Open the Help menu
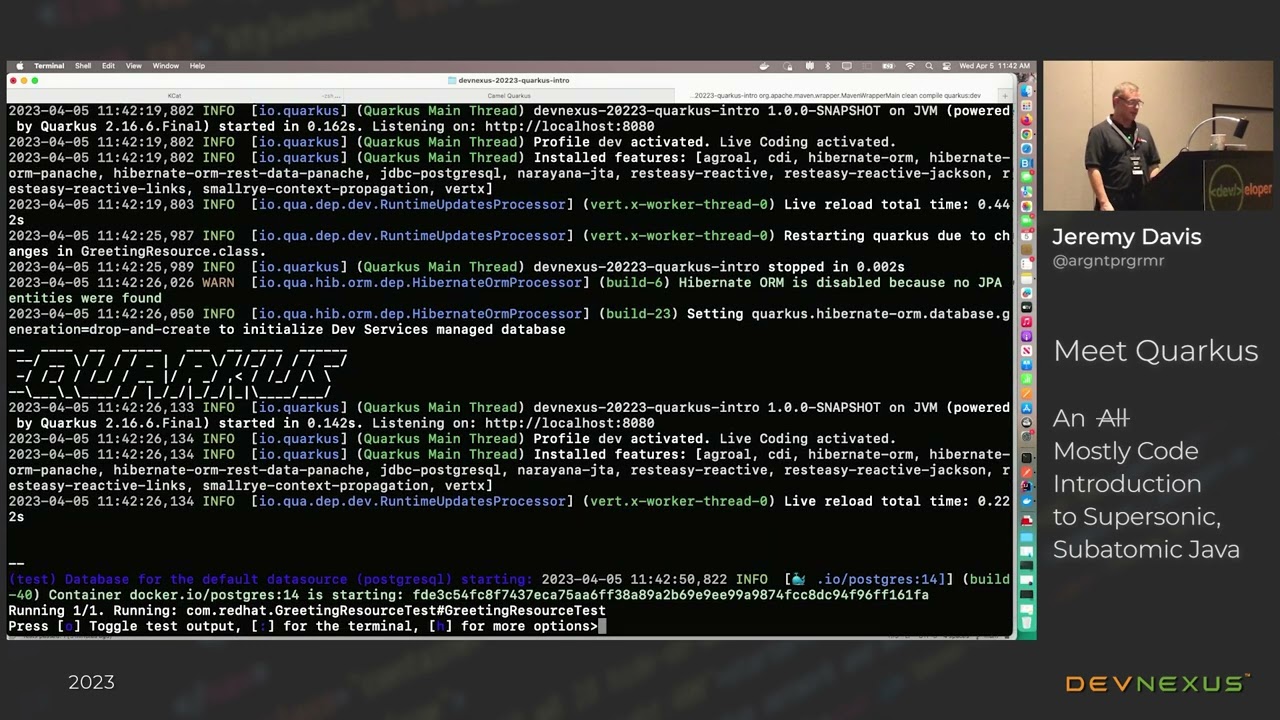Screen dimensions: 1280x720 click(x=197, y=66)
